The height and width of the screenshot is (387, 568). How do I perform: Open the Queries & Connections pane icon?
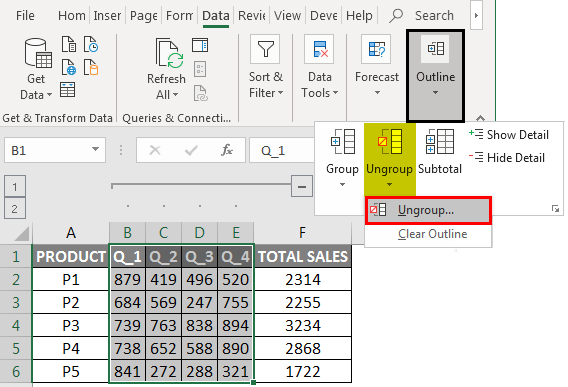200,45
